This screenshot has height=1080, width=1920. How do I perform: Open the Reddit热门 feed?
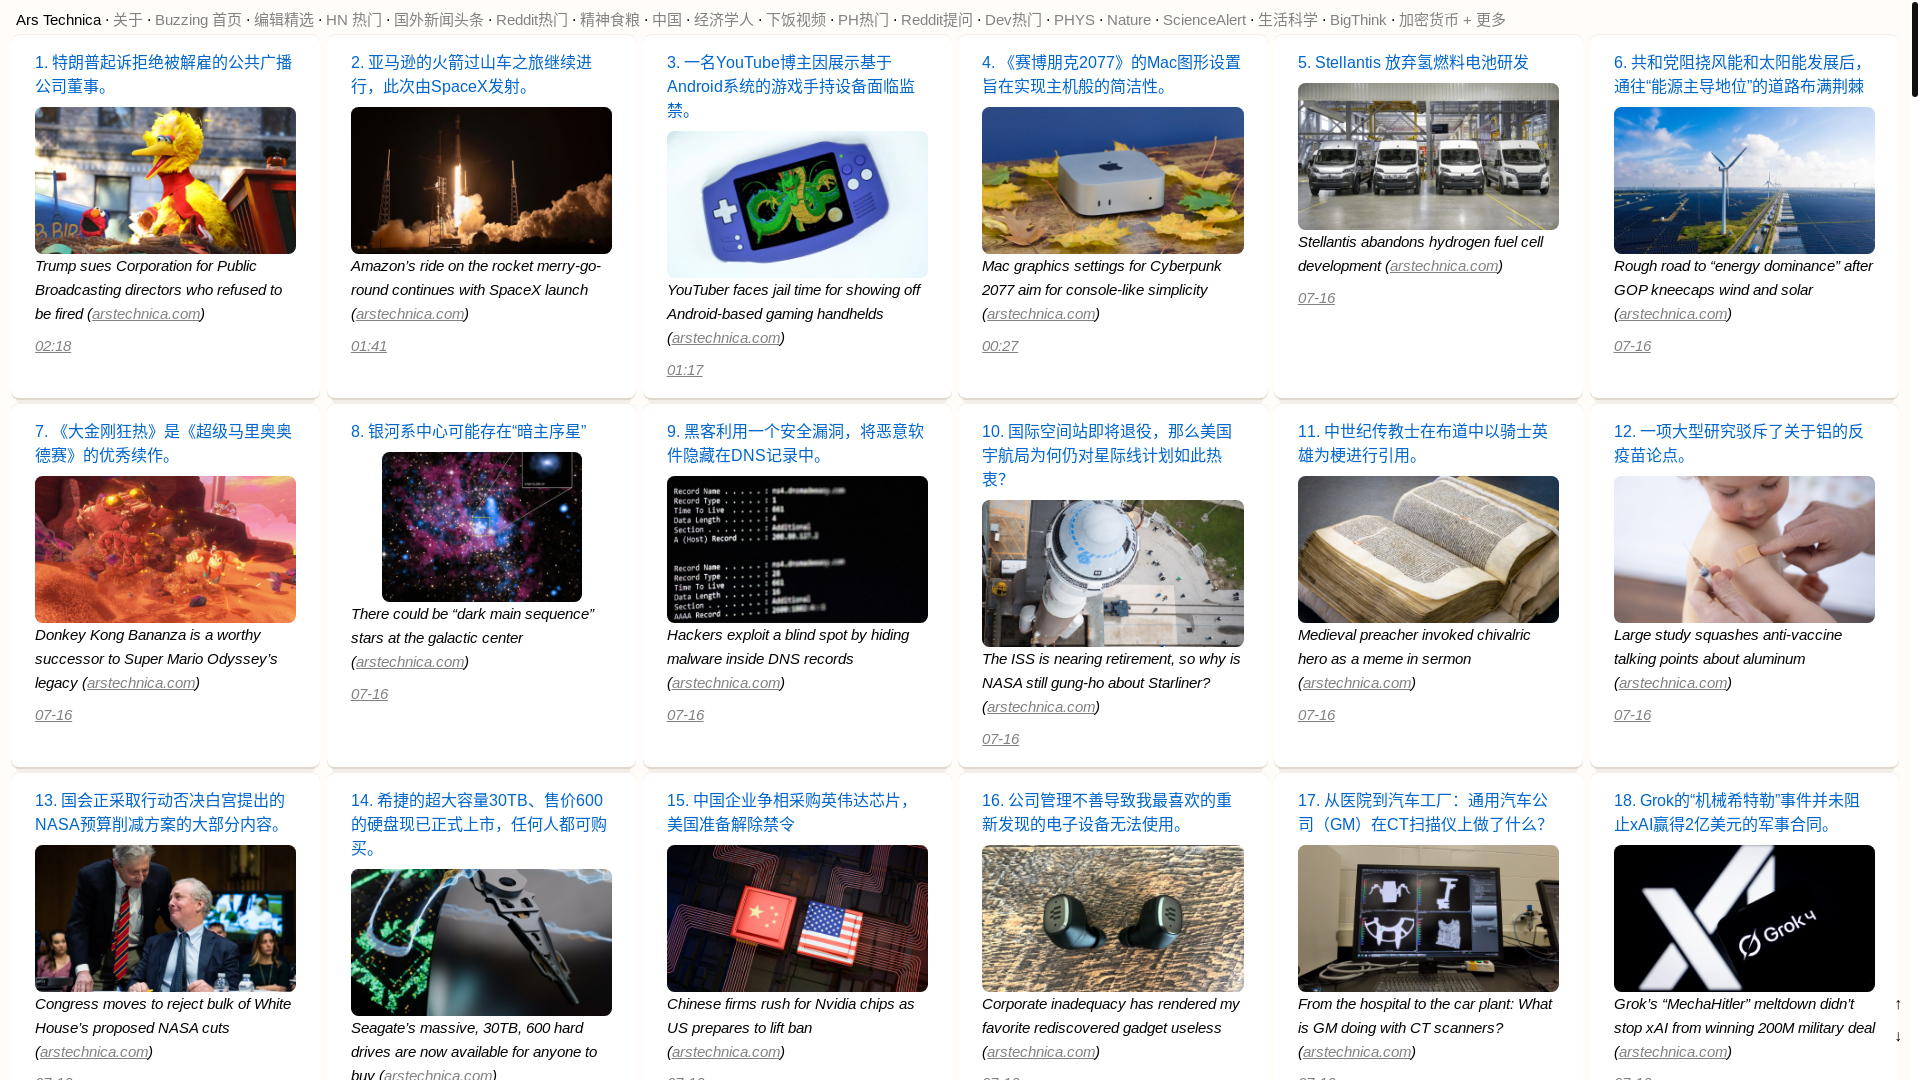tap(532, 19)
